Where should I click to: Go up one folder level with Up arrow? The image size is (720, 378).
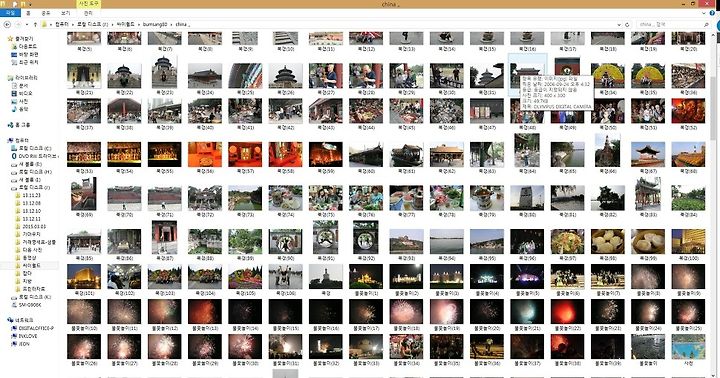coord(35,24)
